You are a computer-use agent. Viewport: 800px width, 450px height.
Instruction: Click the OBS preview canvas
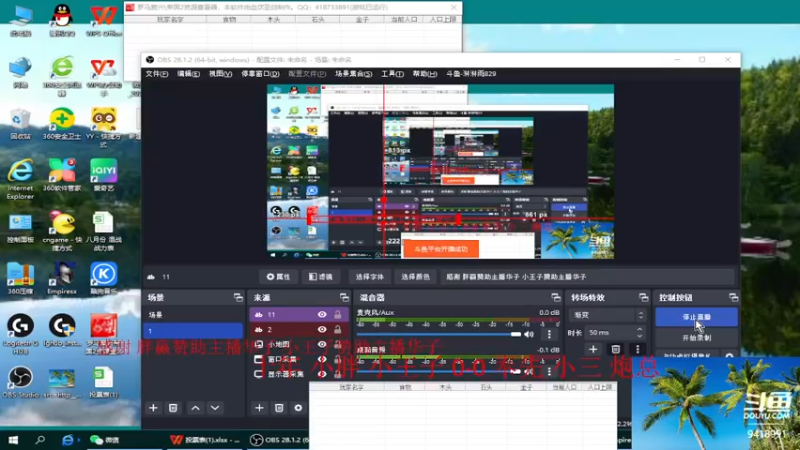tap(440, 171)
